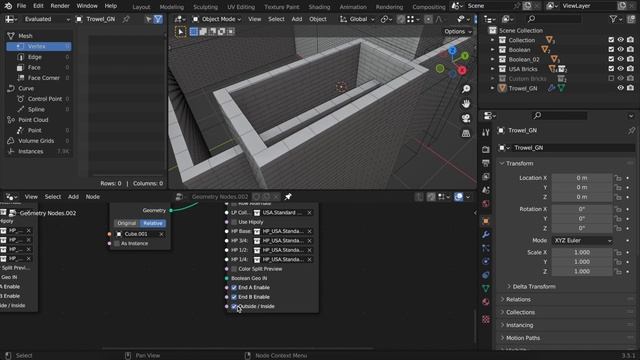Open the node editor Add menu
The image size is (640, 360).
(73, 197)
